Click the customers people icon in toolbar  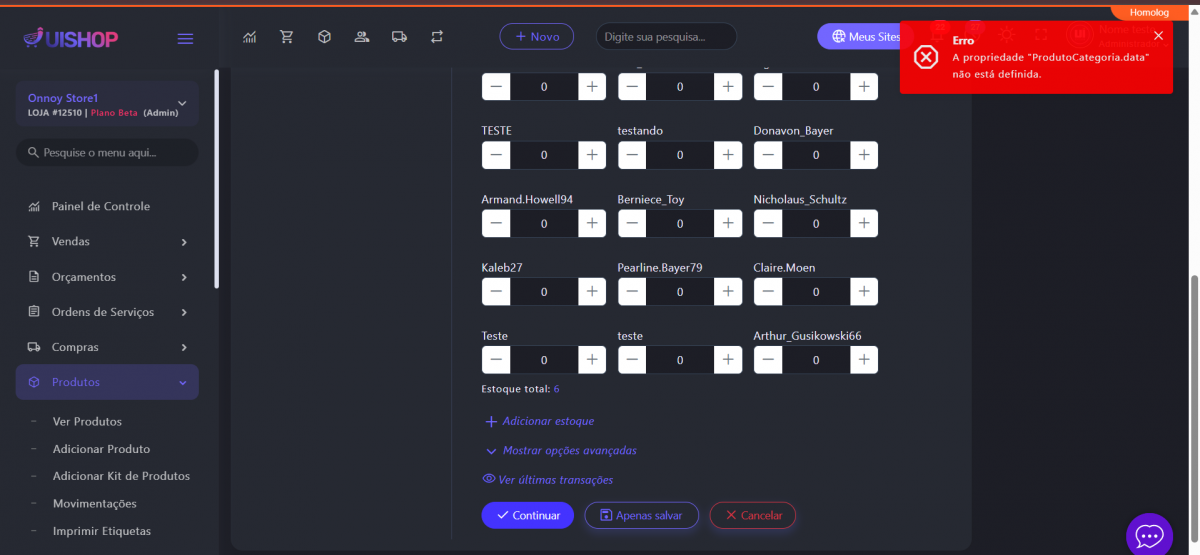(x=361, y=37)
